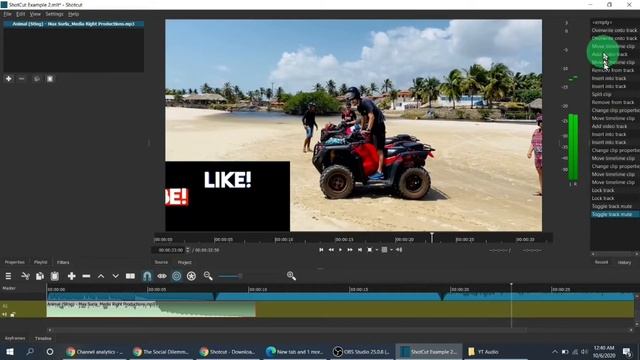The width and height of the screenshot is (640, 360).
Task: Open the Settings menu
Action: click(x=54, y=14)
